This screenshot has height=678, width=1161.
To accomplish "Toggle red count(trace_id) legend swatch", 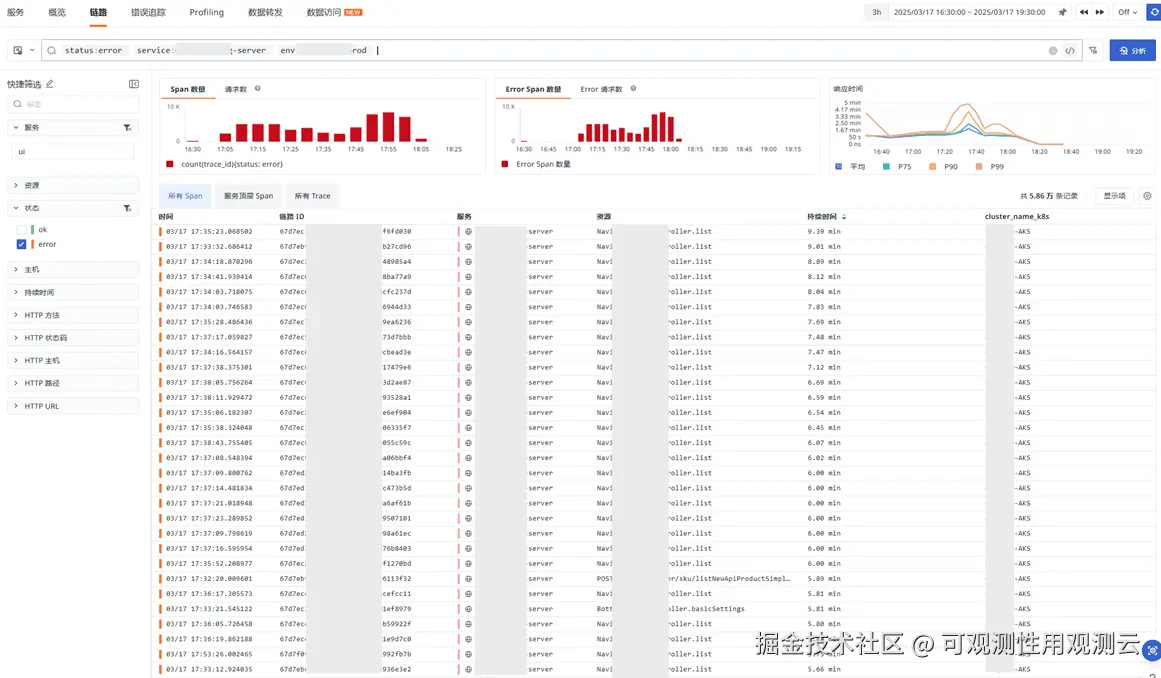I will click(x=170, y=164).
